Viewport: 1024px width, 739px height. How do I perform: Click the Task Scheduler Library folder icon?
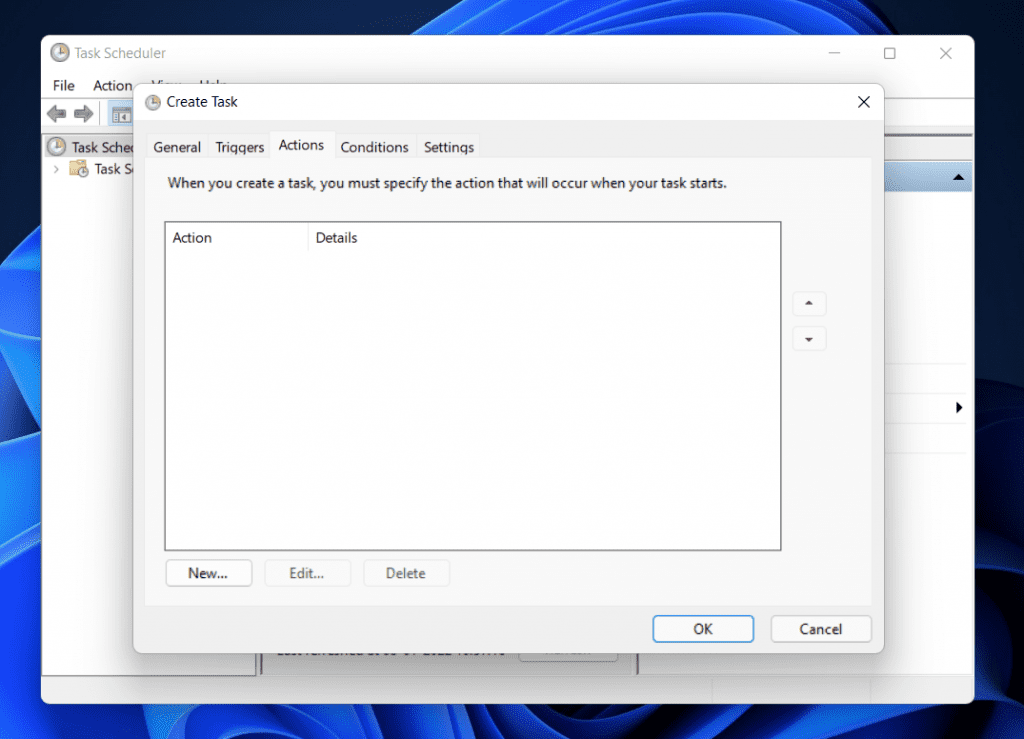pyautogui.click(x=78, y=169)
